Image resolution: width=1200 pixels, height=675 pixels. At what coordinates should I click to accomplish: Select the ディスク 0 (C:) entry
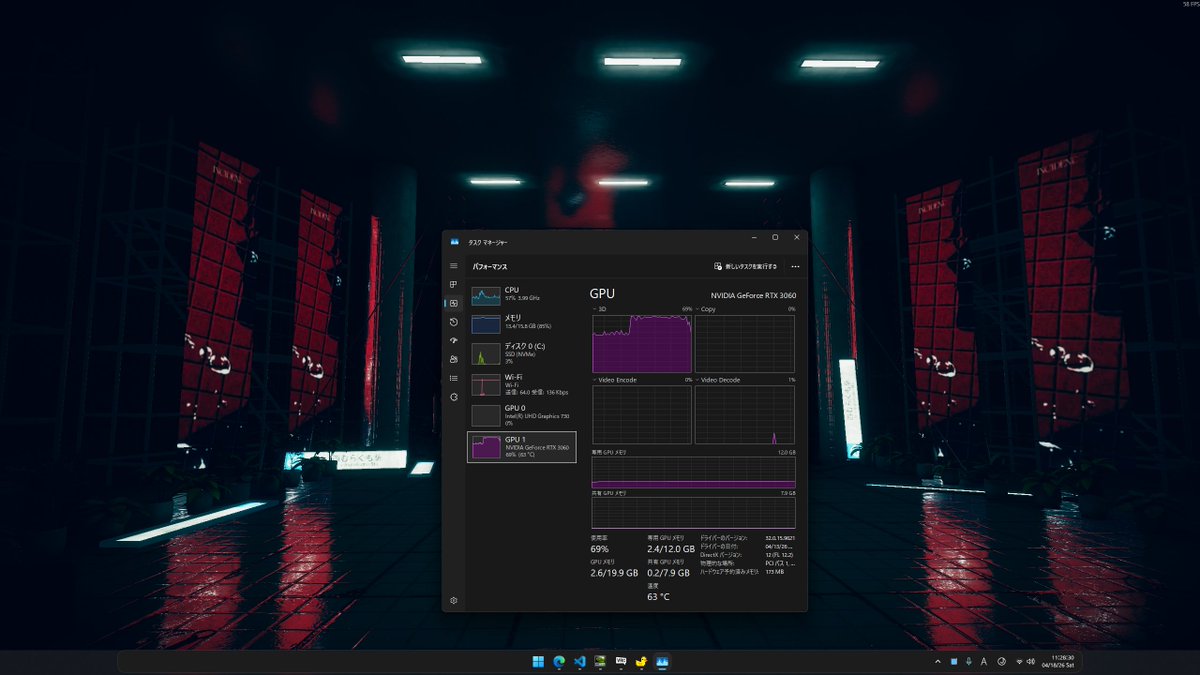(522, 353)
